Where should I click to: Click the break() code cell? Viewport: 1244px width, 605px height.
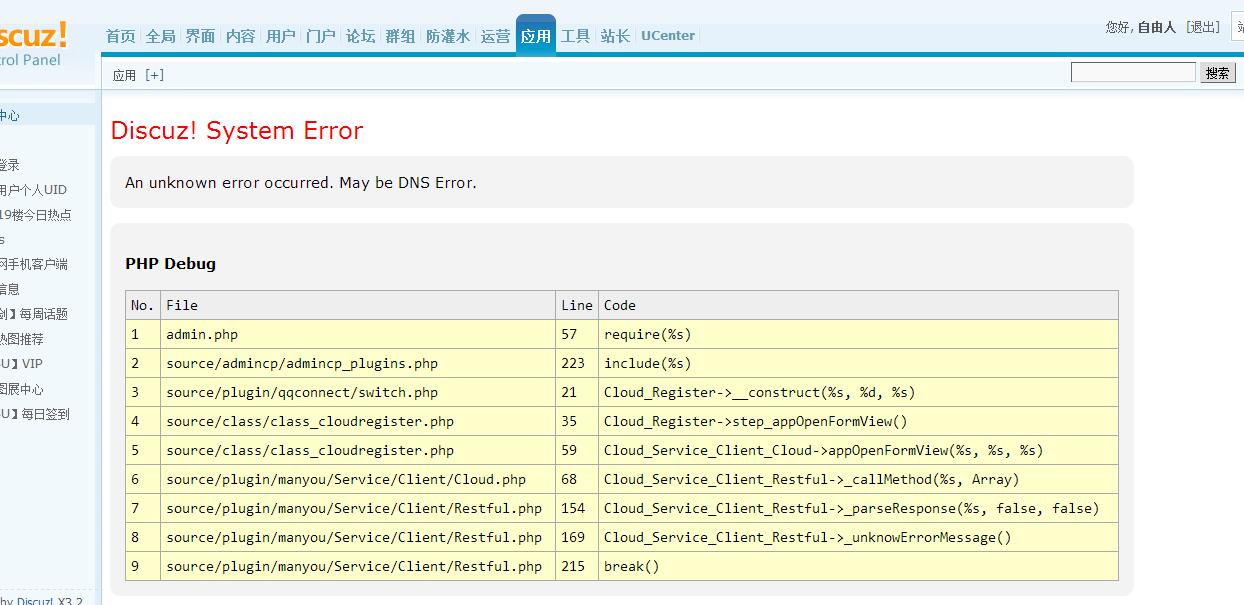click(858, 566)
